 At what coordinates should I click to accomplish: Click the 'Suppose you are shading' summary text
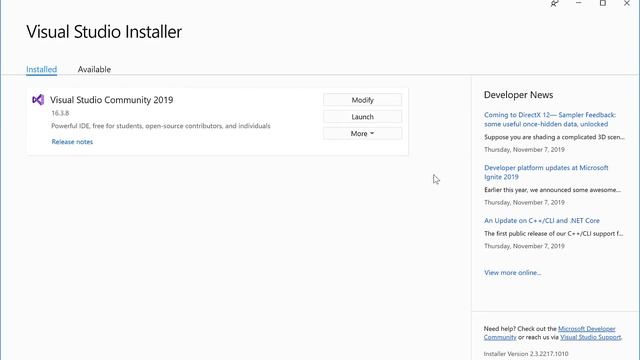[x=554, y=137]
